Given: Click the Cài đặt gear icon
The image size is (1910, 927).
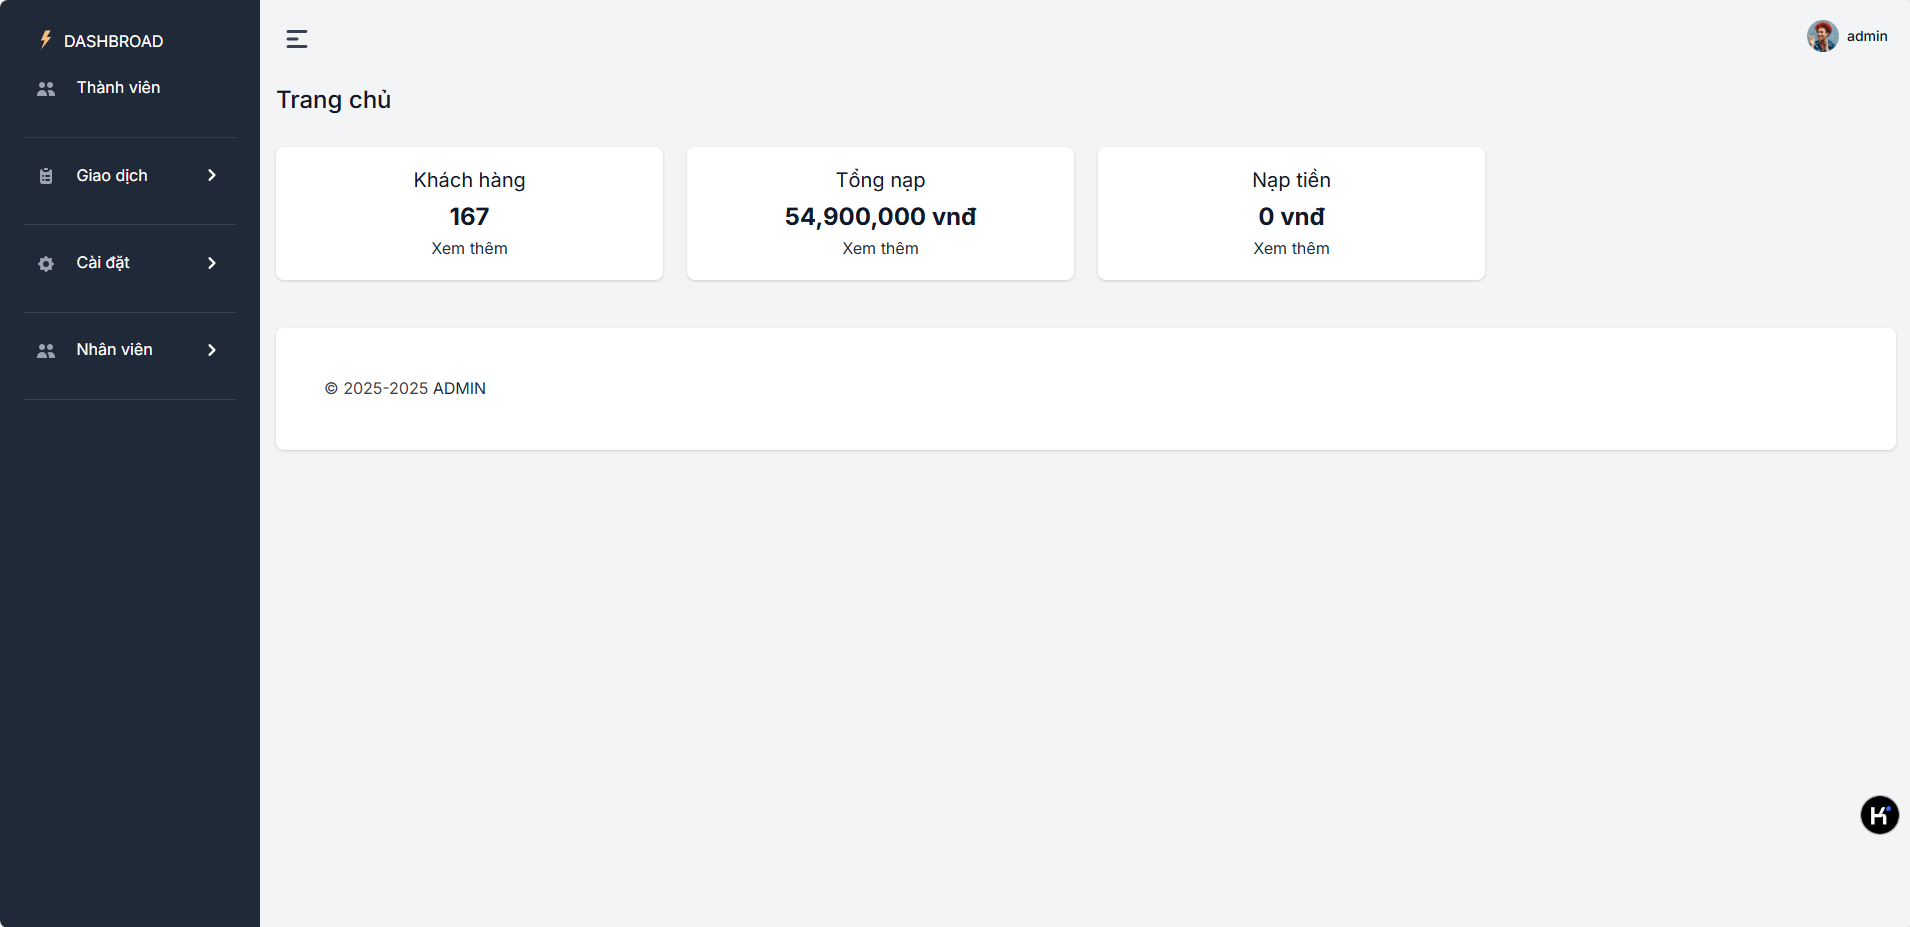Looking at the screenshot, I should [46, 264].
